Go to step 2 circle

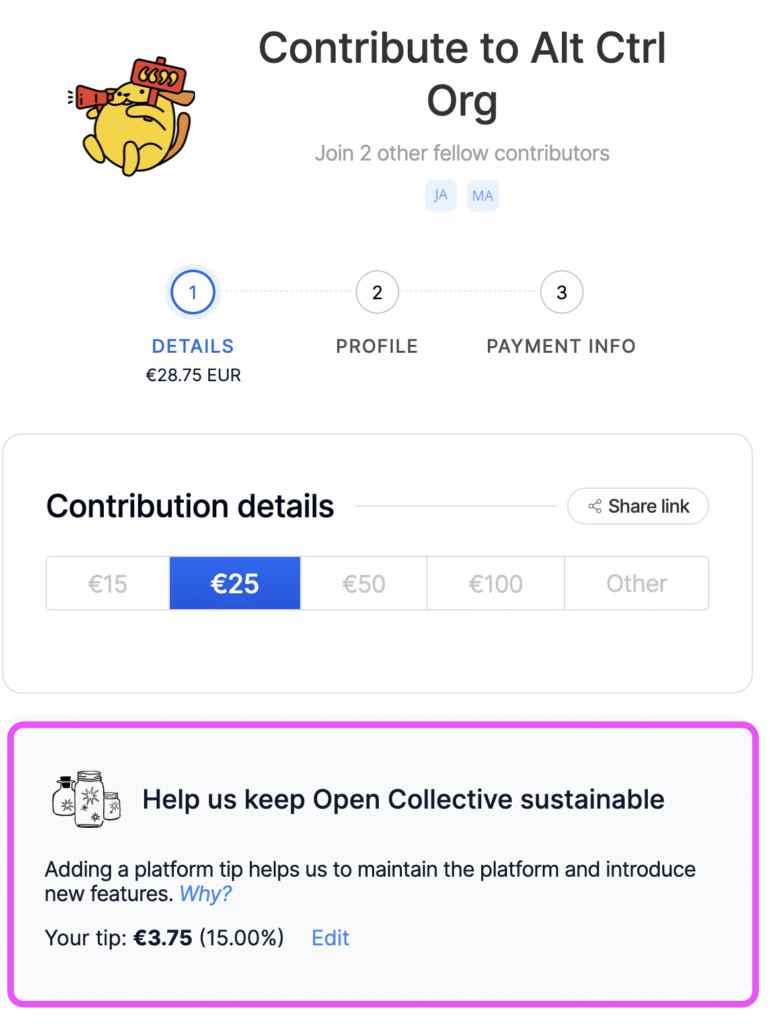click(x=377, y=293)
